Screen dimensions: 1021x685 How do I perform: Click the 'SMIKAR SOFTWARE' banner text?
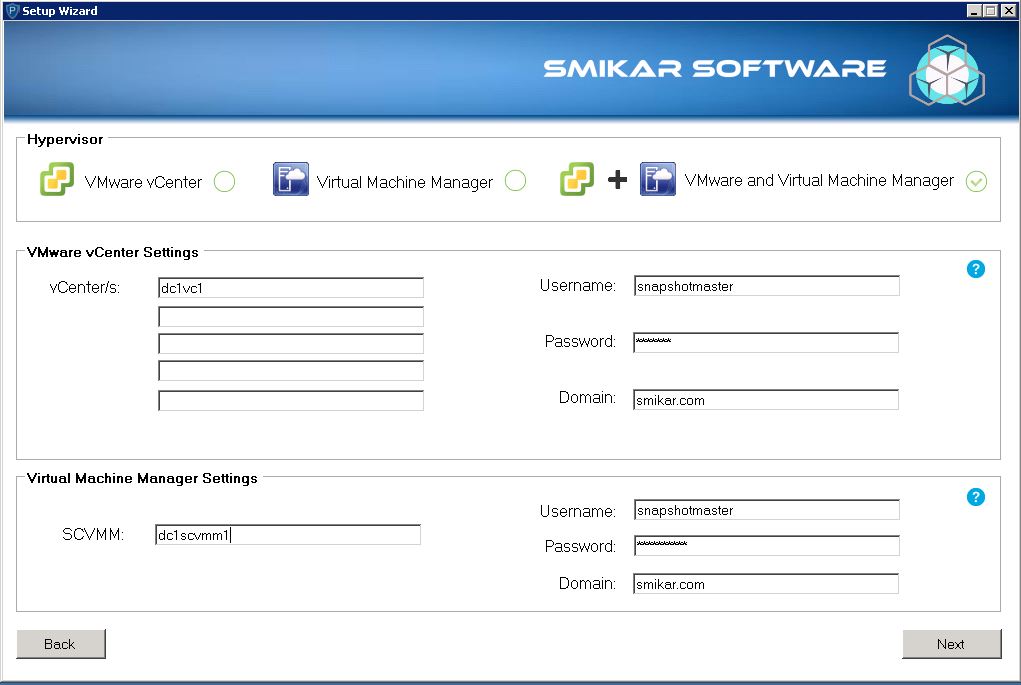[x=714, y=68]
